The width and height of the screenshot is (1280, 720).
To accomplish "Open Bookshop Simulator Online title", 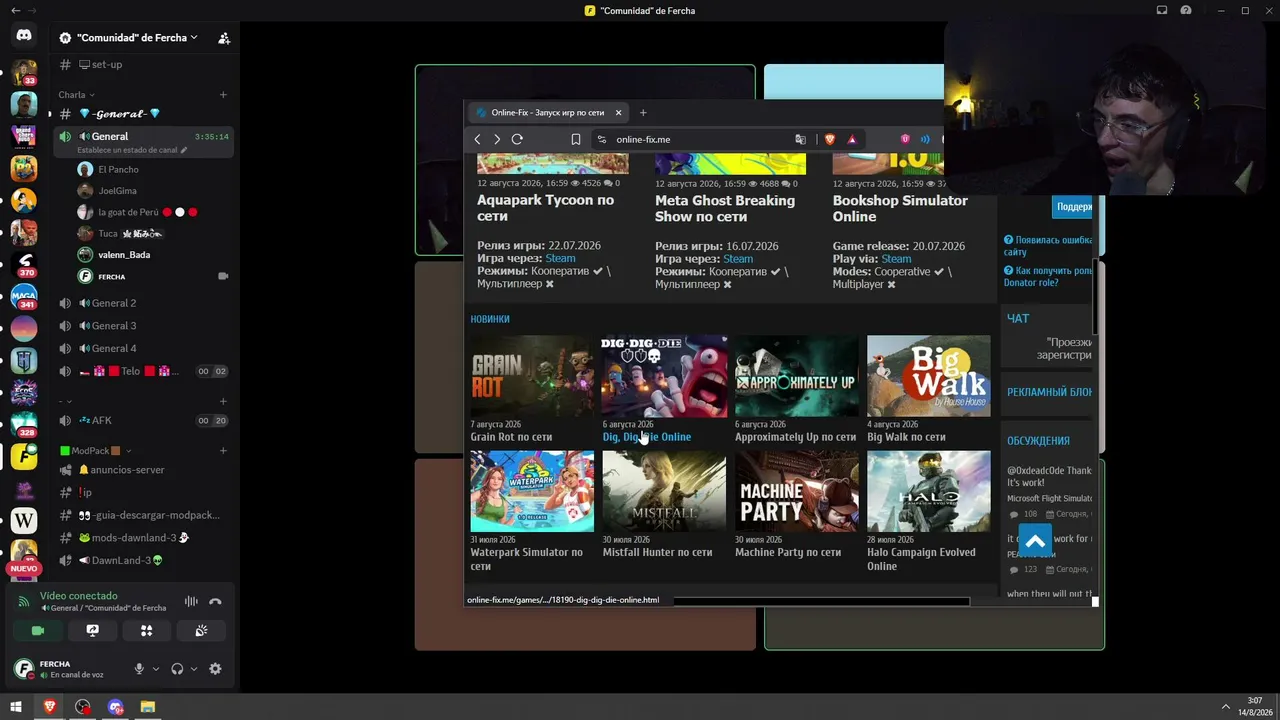I will pos(900,208).
